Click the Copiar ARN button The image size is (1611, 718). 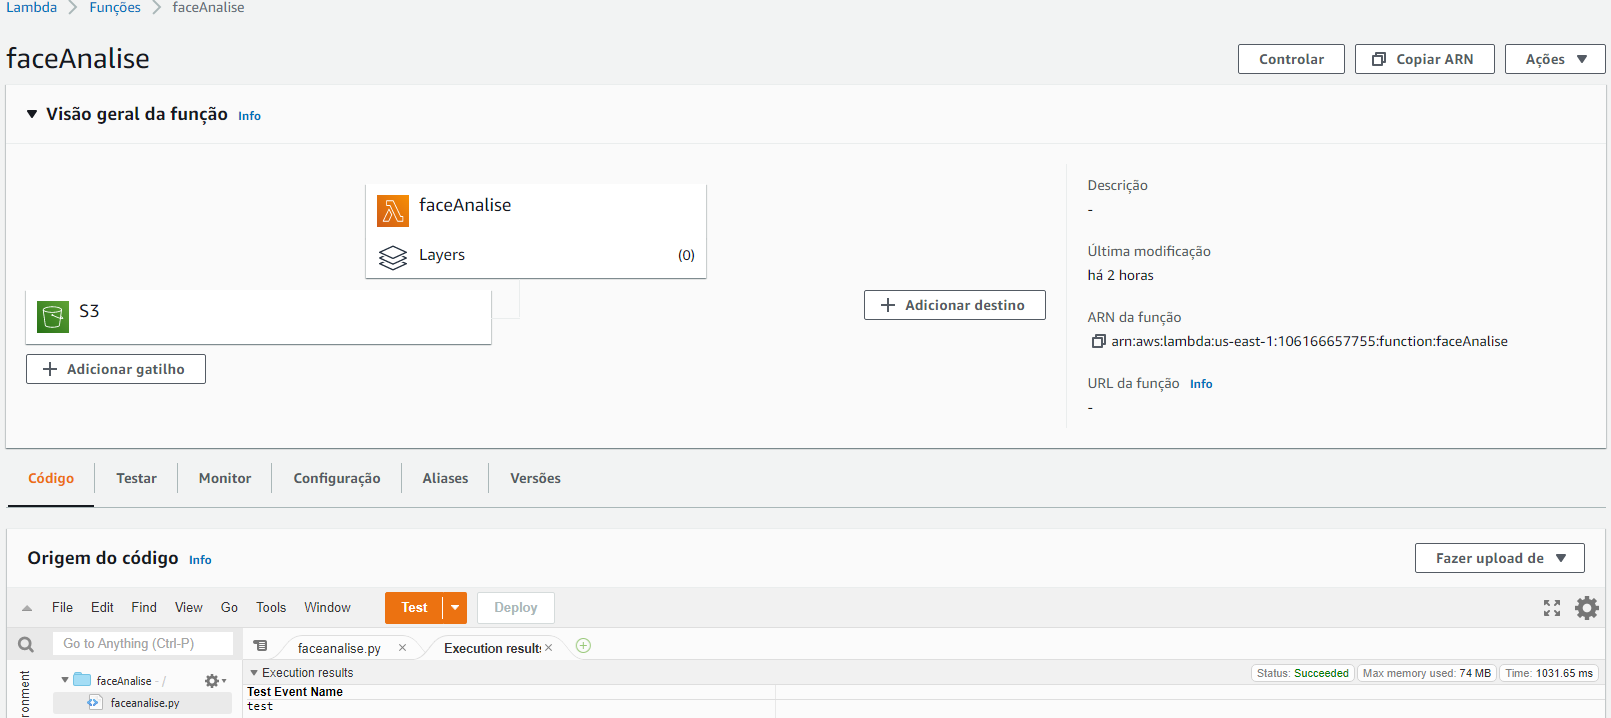(x=1424, y=59)
